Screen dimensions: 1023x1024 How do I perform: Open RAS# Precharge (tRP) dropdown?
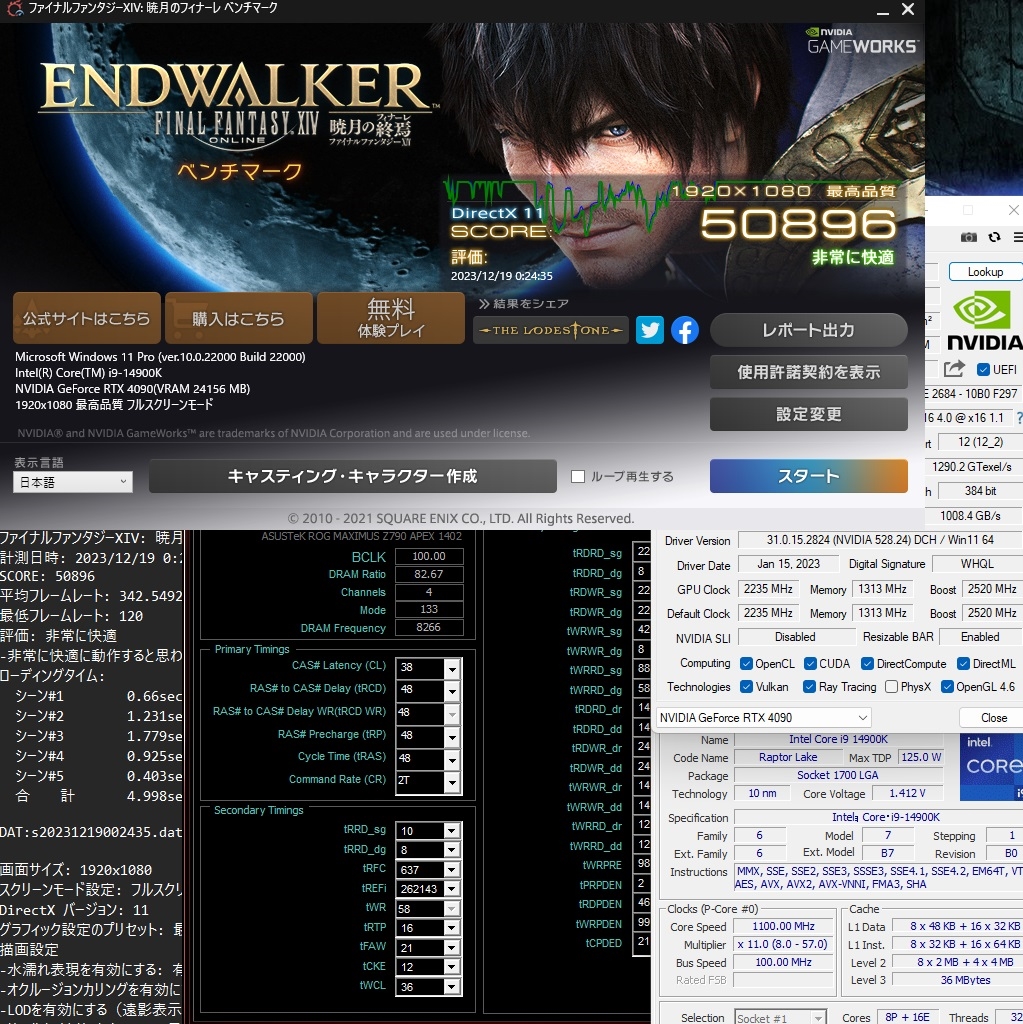tap(451, 737)
